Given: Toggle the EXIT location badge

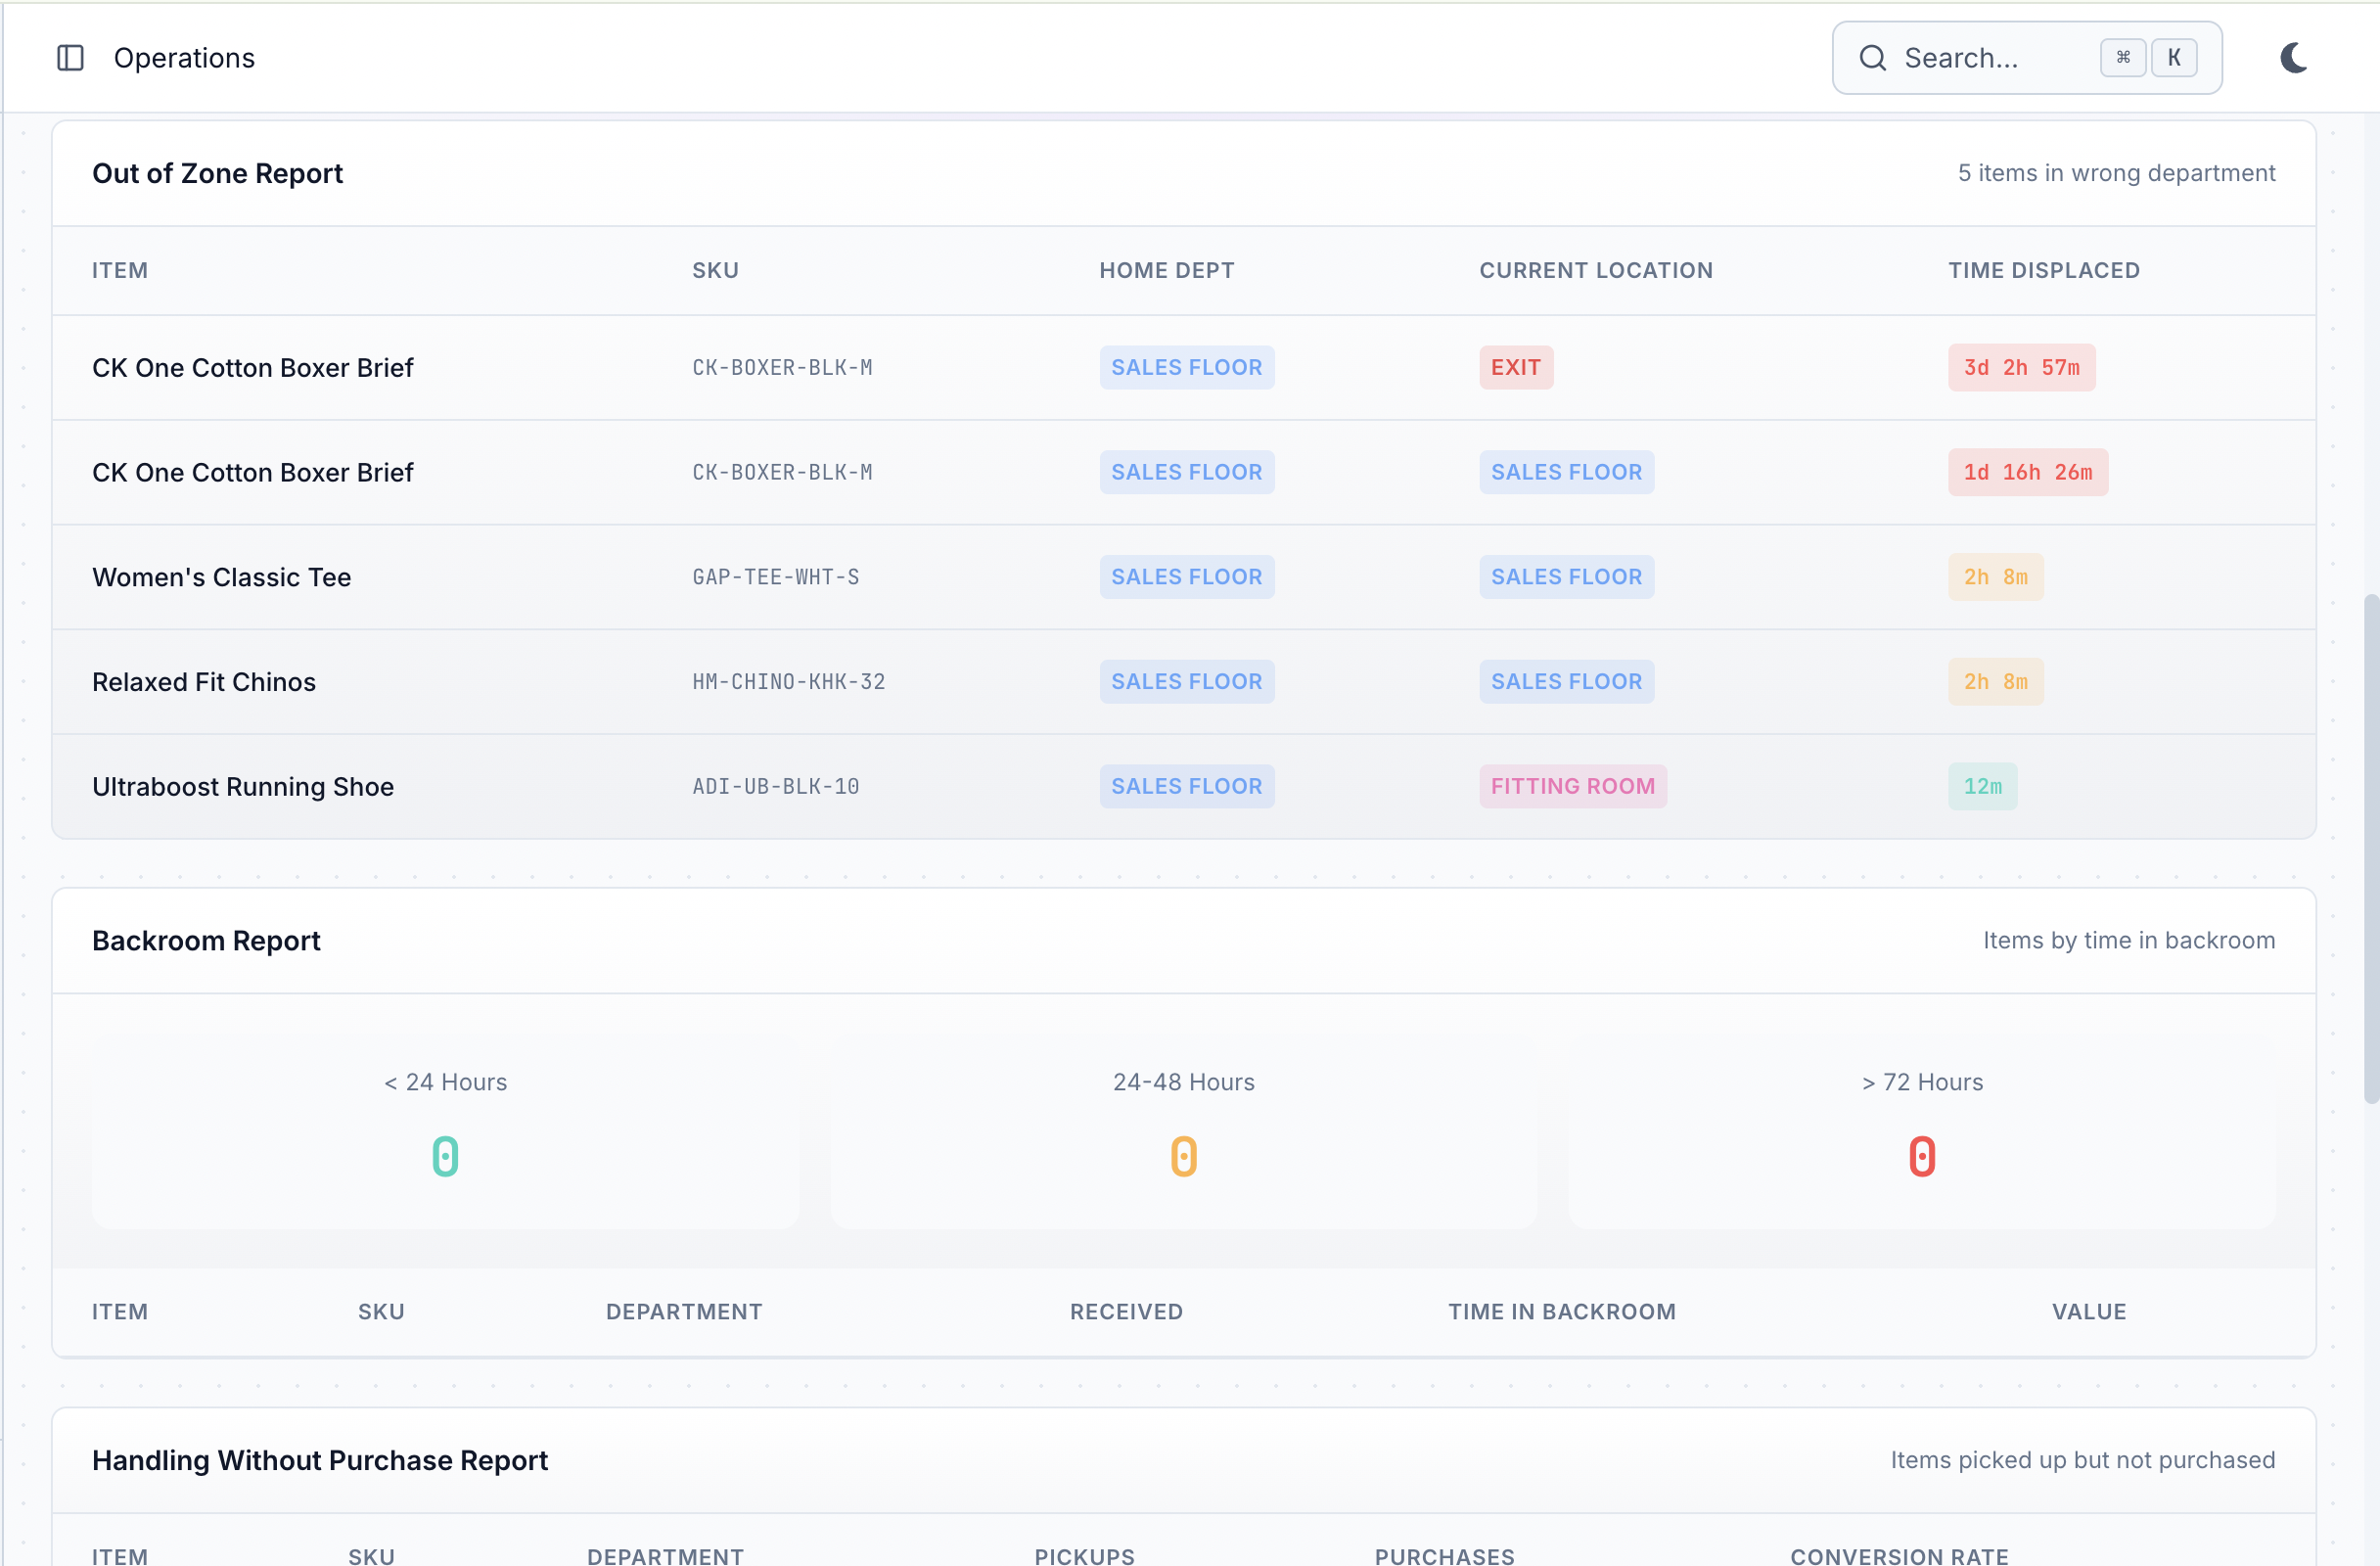Looking at the screenshot, I should 1516,367.
